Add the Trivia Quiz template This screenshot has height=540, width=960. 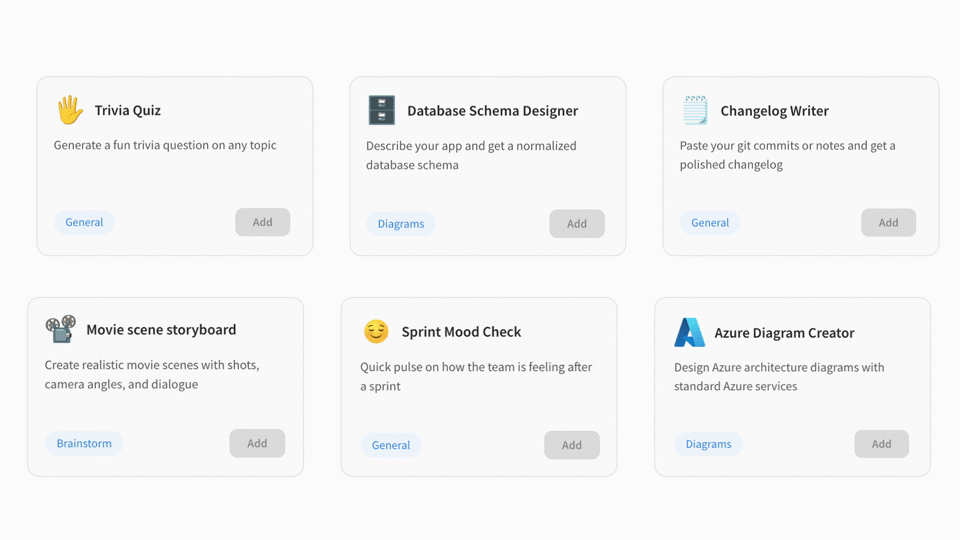tap(262, 222)
